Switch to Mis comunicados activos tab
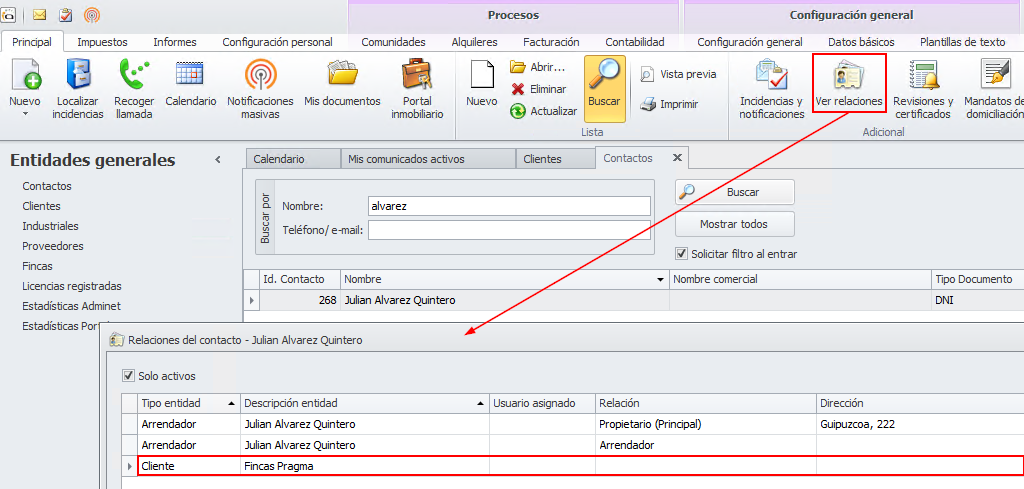The width and height of the screenshot is (1024, 489). [x=428, y=159]
